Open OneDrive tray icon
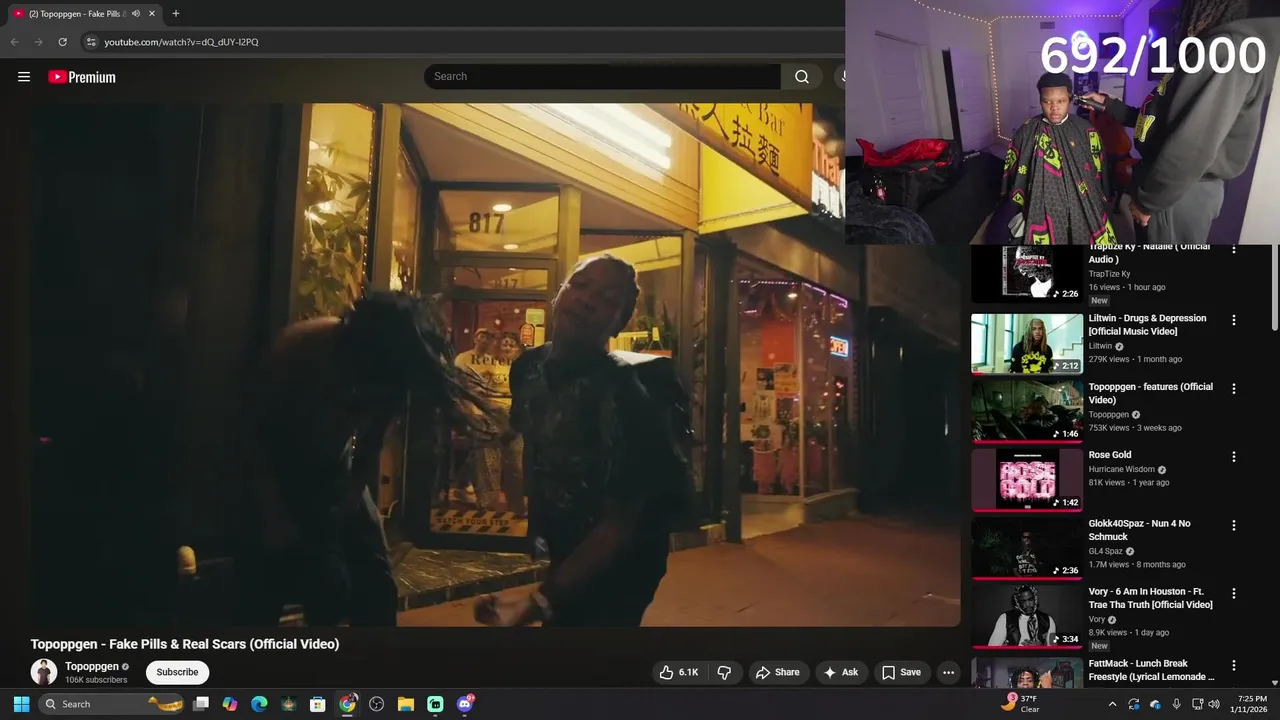1280x720 pixels. click(1155, 704)
